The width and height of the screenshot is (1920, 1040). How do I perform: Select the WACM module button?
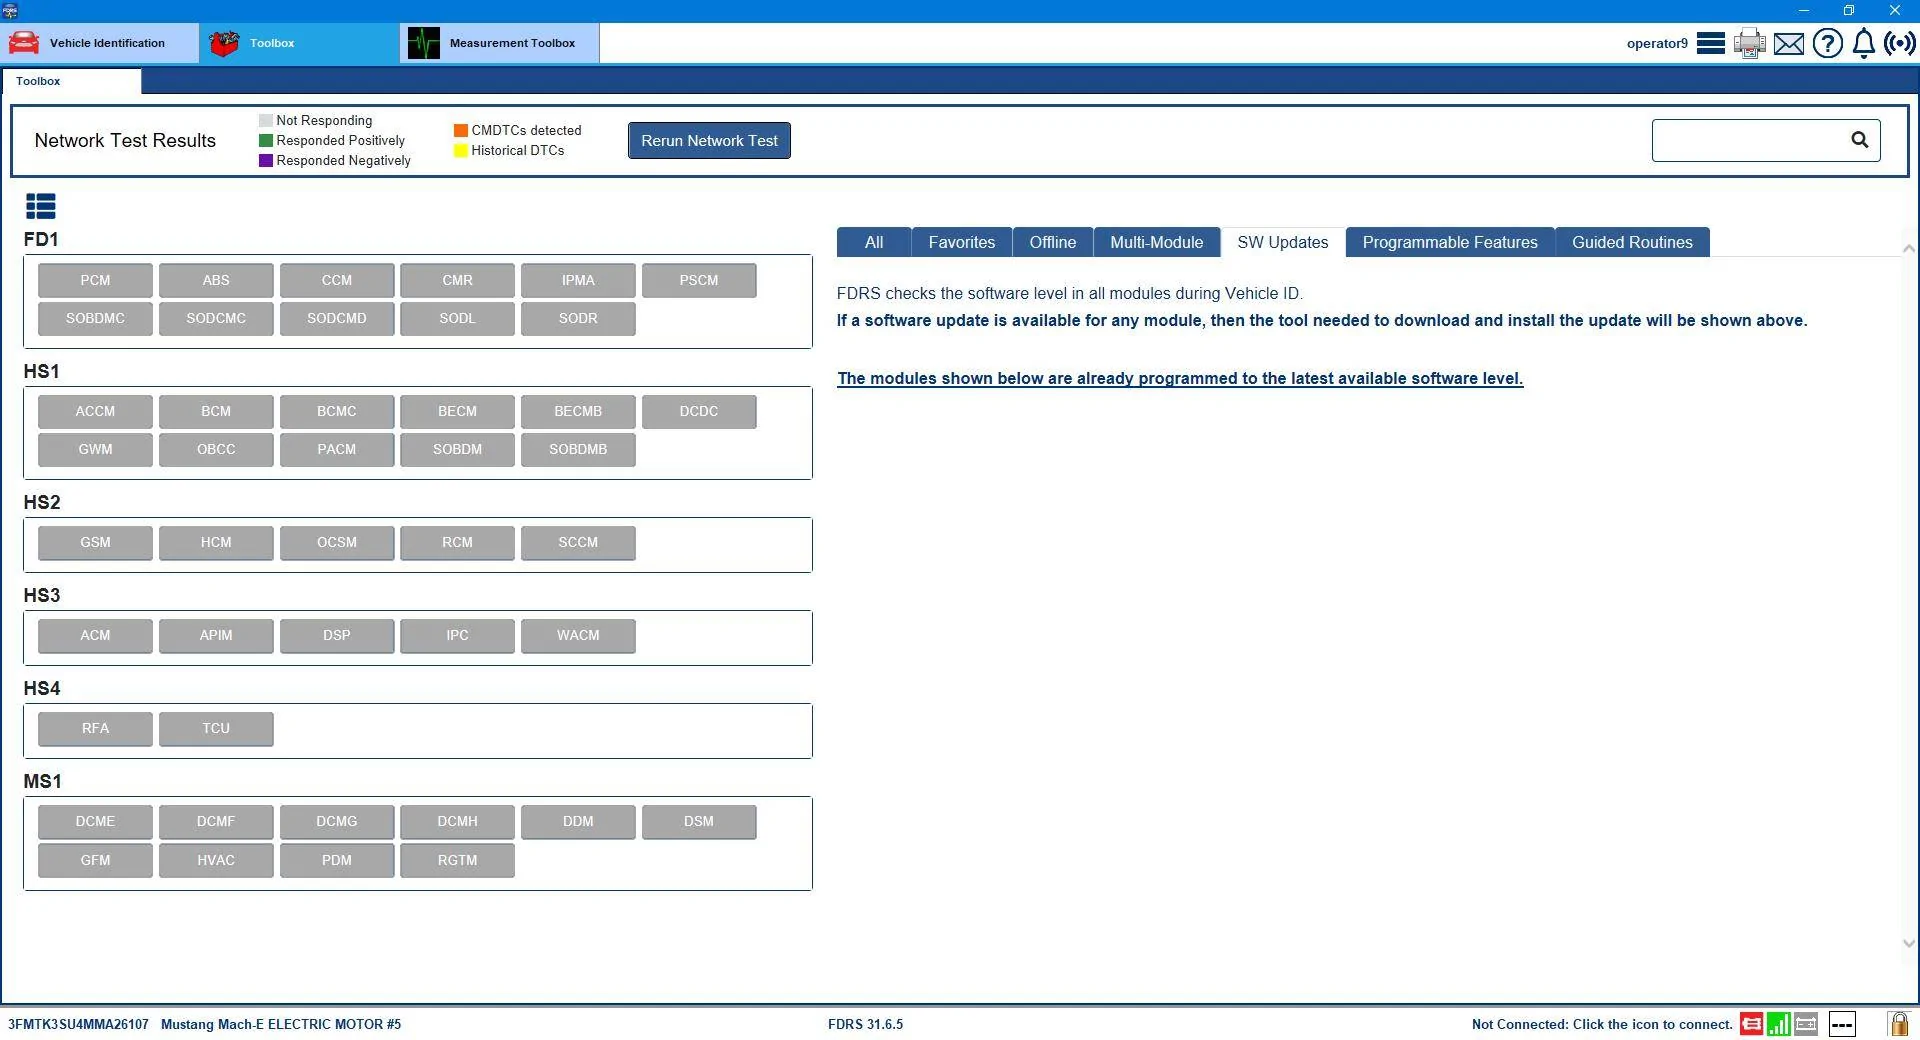578,635
